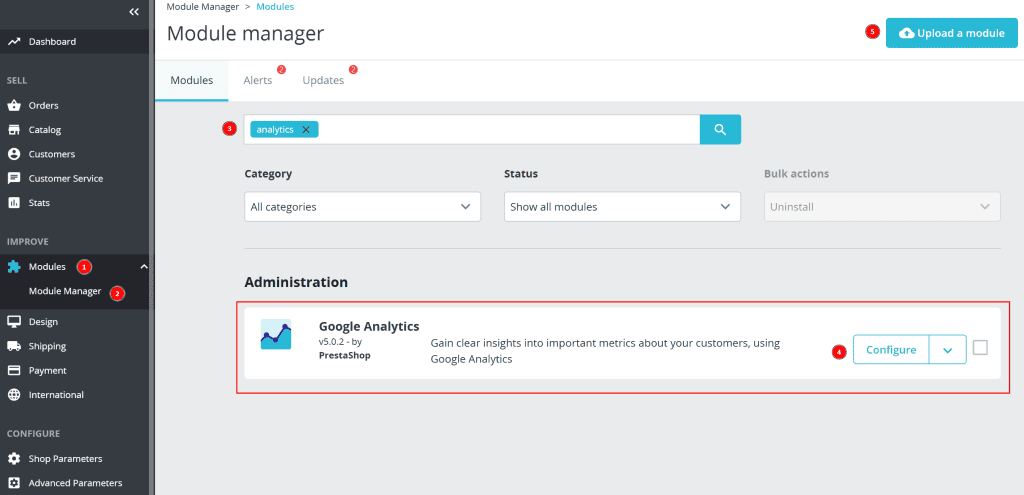
Task: Click the International globe icon
Action: [14, 395]
